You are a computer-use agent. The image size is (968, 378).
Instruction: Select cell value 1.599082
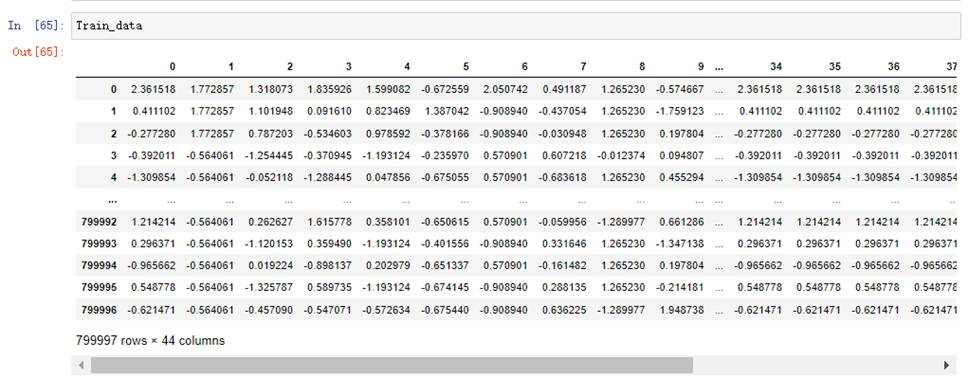pyautogui.click(x=388, y=90)
